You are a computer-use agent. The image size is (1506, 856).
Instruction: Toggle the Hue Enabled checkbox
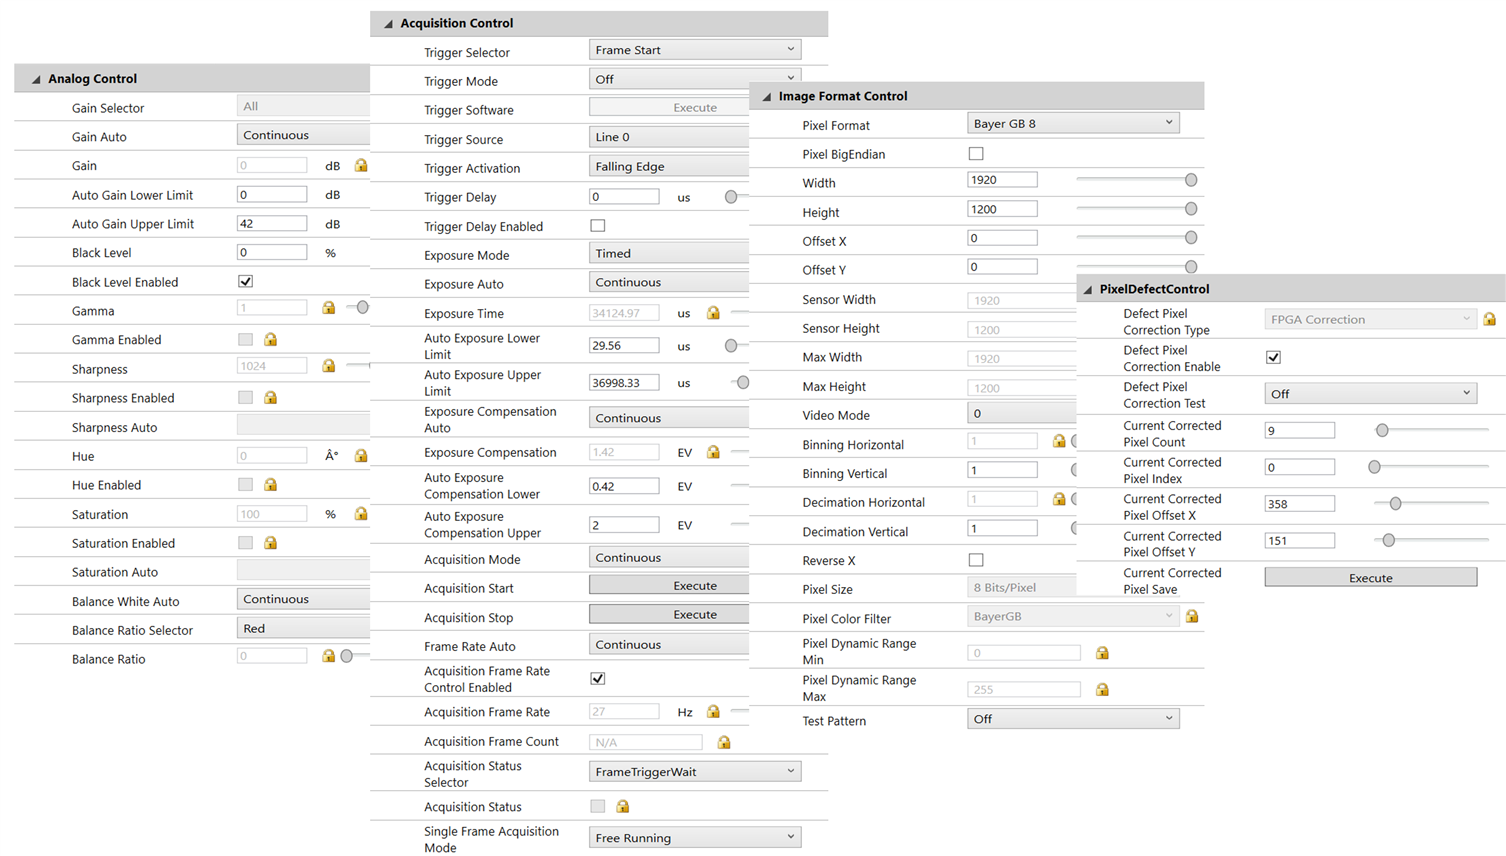245,485
